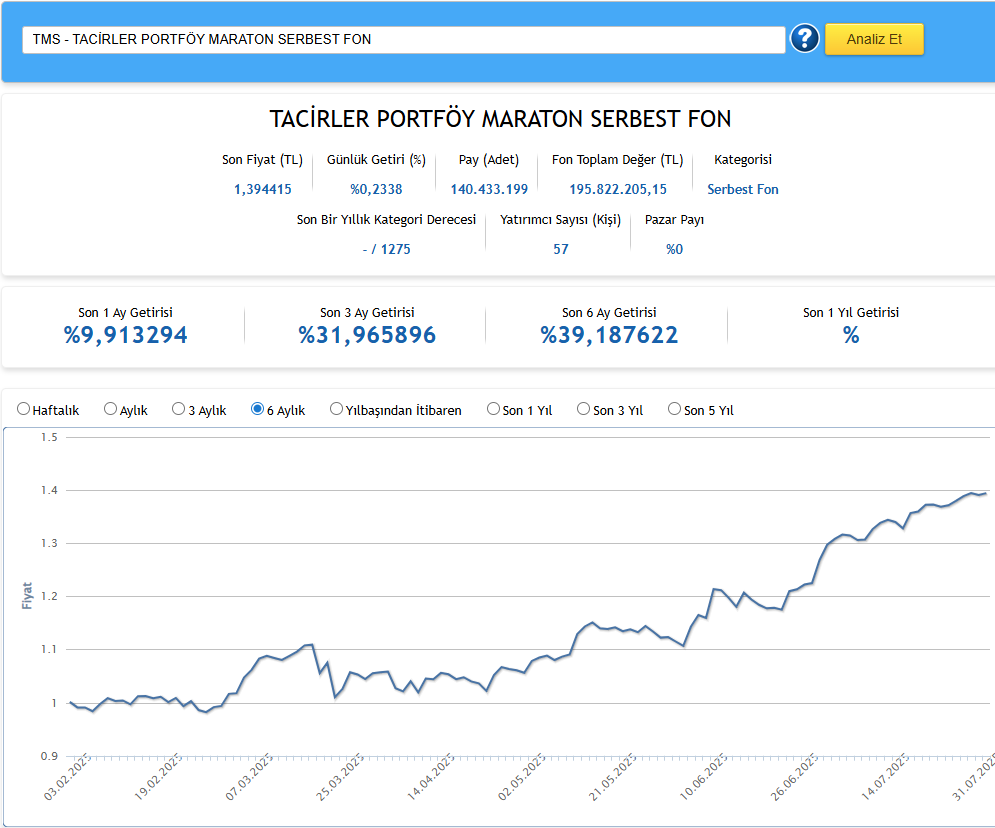The height and width of the screenshot is (828, 995).
Task: Click the fund total value 195.822.205,15
Action: click(x=618, y=189)
